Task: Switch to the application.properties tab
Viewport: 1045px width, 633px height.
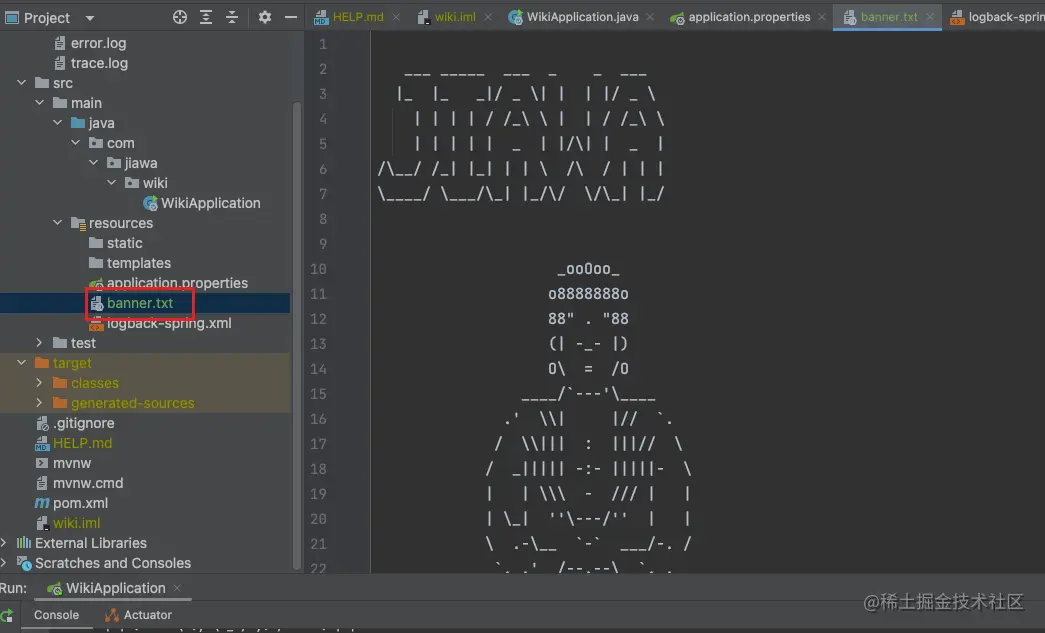Action: (749, 17)
